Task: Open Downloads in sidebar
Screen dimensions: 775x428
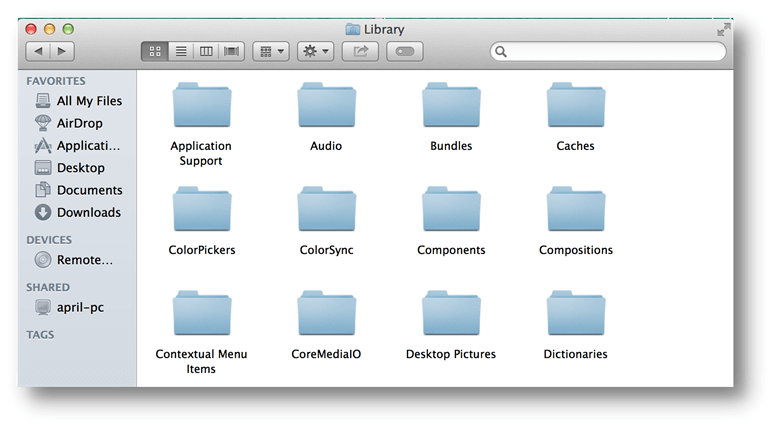Action: [x=78, y=213]
